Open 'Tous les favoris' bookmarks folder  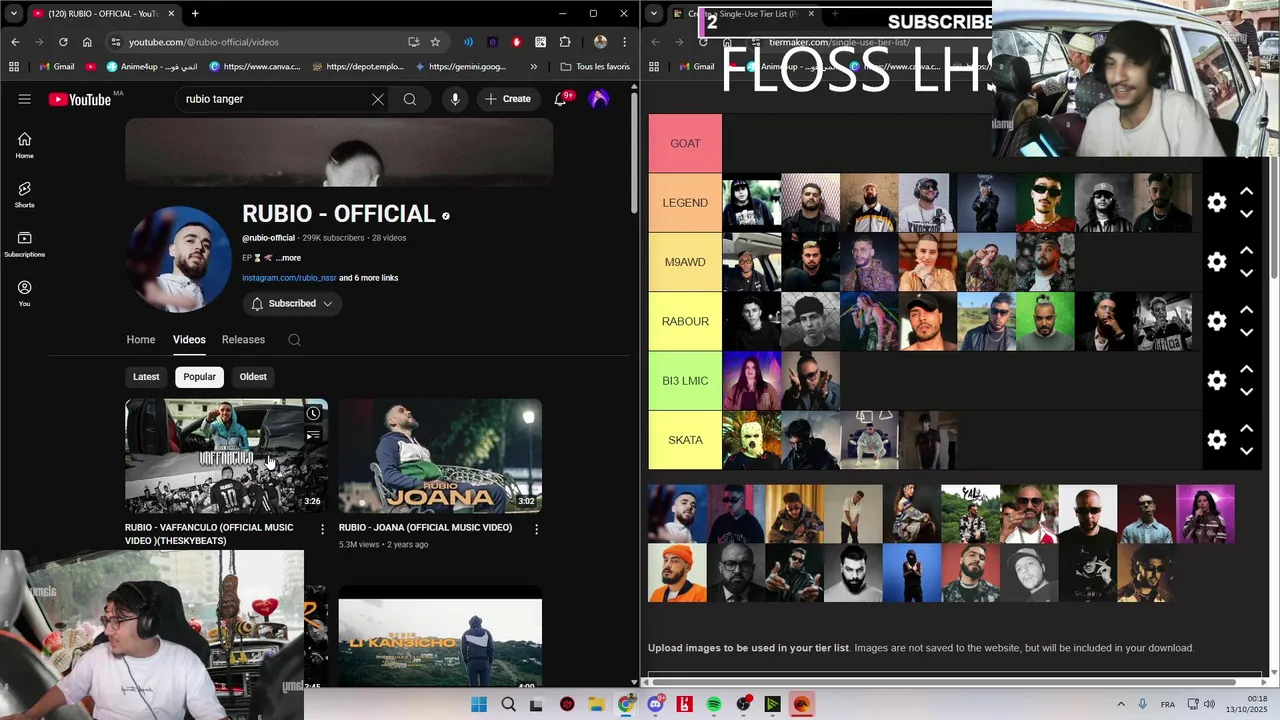(595, 67)
